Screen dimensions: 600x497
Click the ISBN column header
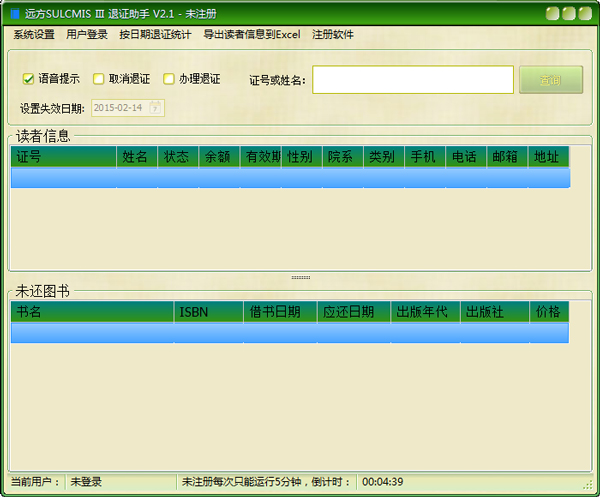[x=209, y=312]
